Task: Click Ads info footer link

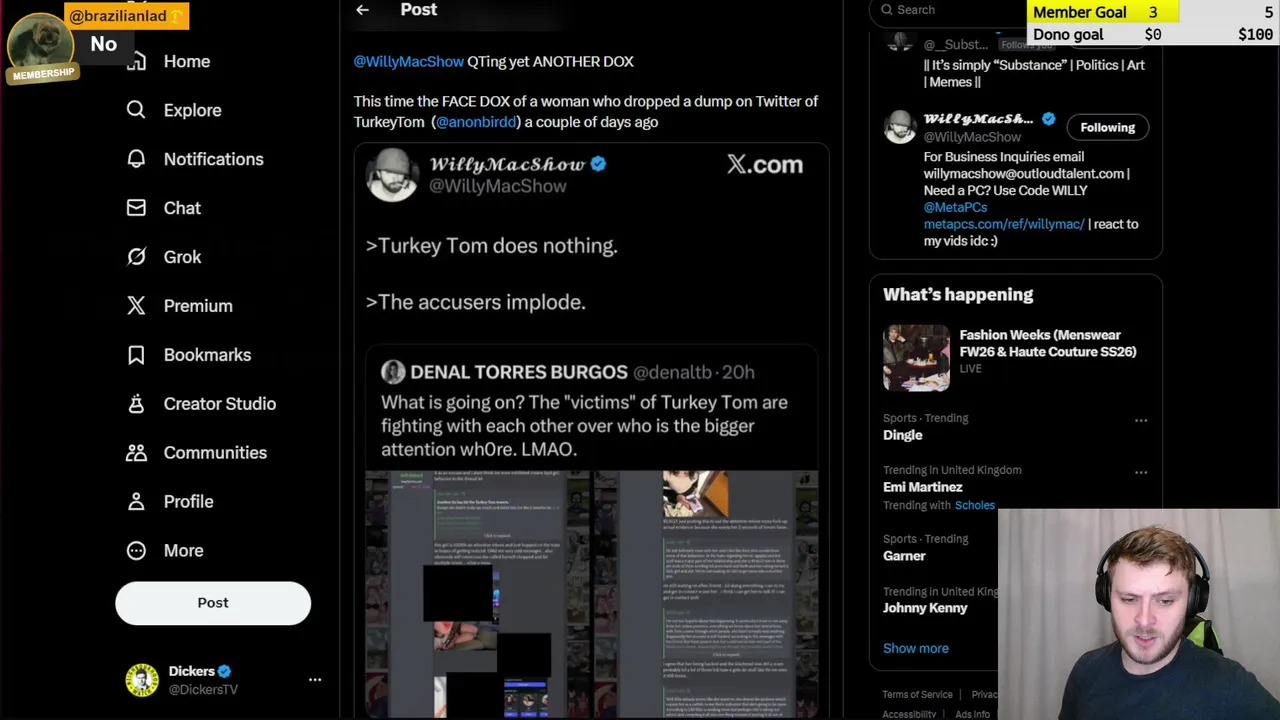Action: pos(972,714)
